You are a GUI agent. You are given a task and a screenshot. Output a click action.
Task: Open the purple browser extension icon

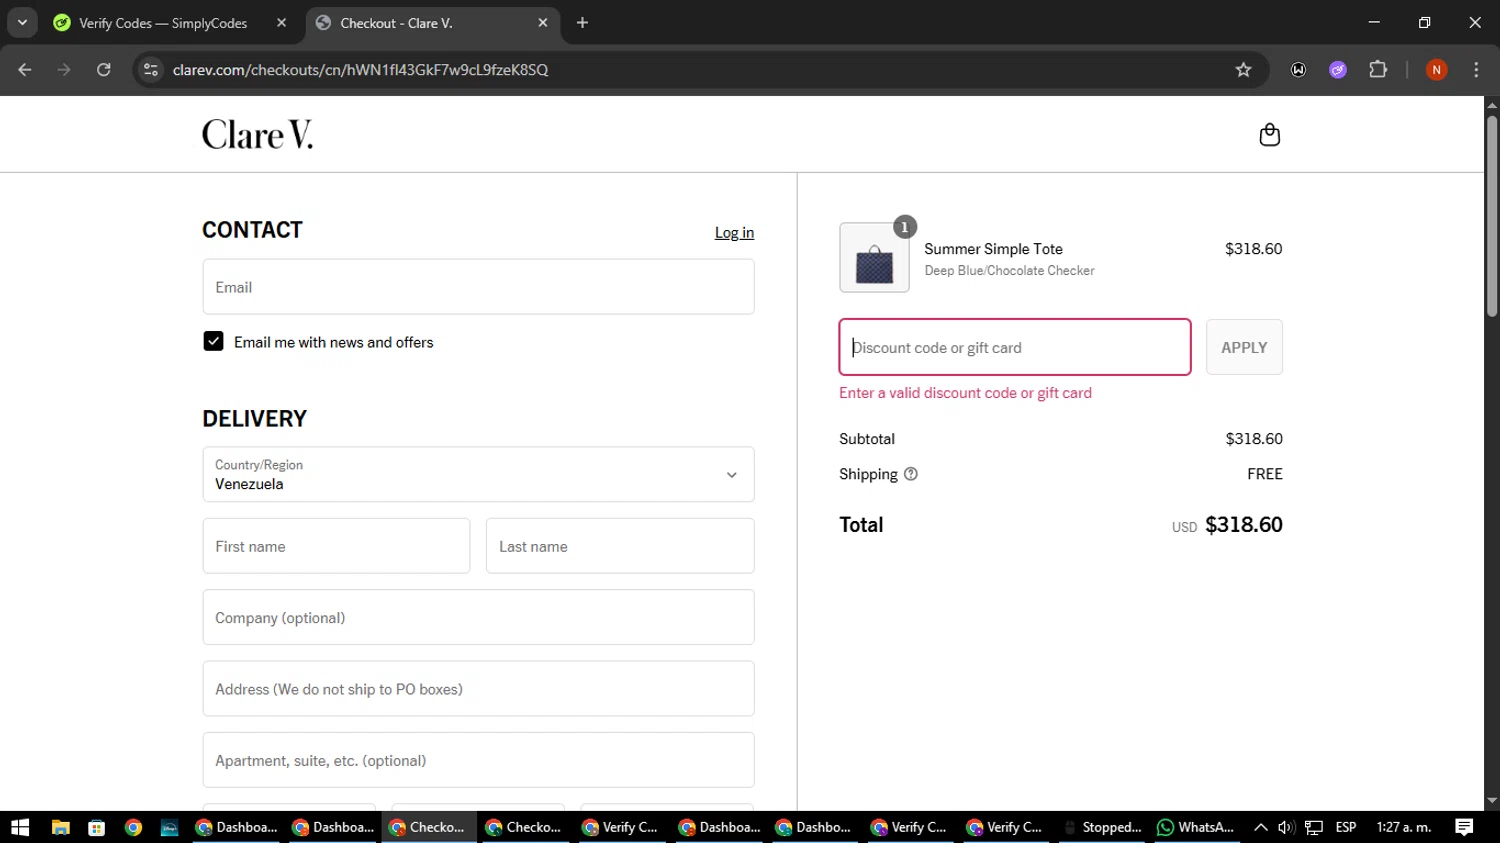coord(1338,70)
